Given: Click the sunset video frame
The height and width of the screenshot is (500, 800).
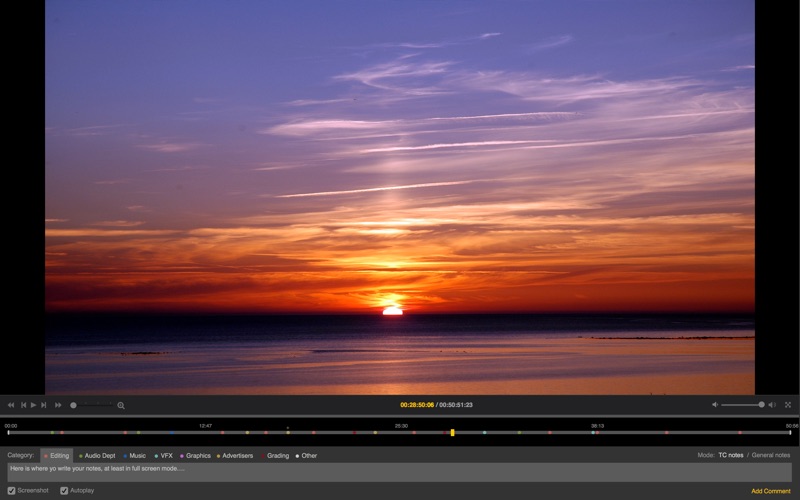Looking at the screenshot, I should pyautogui.click(x=399, y=197).
